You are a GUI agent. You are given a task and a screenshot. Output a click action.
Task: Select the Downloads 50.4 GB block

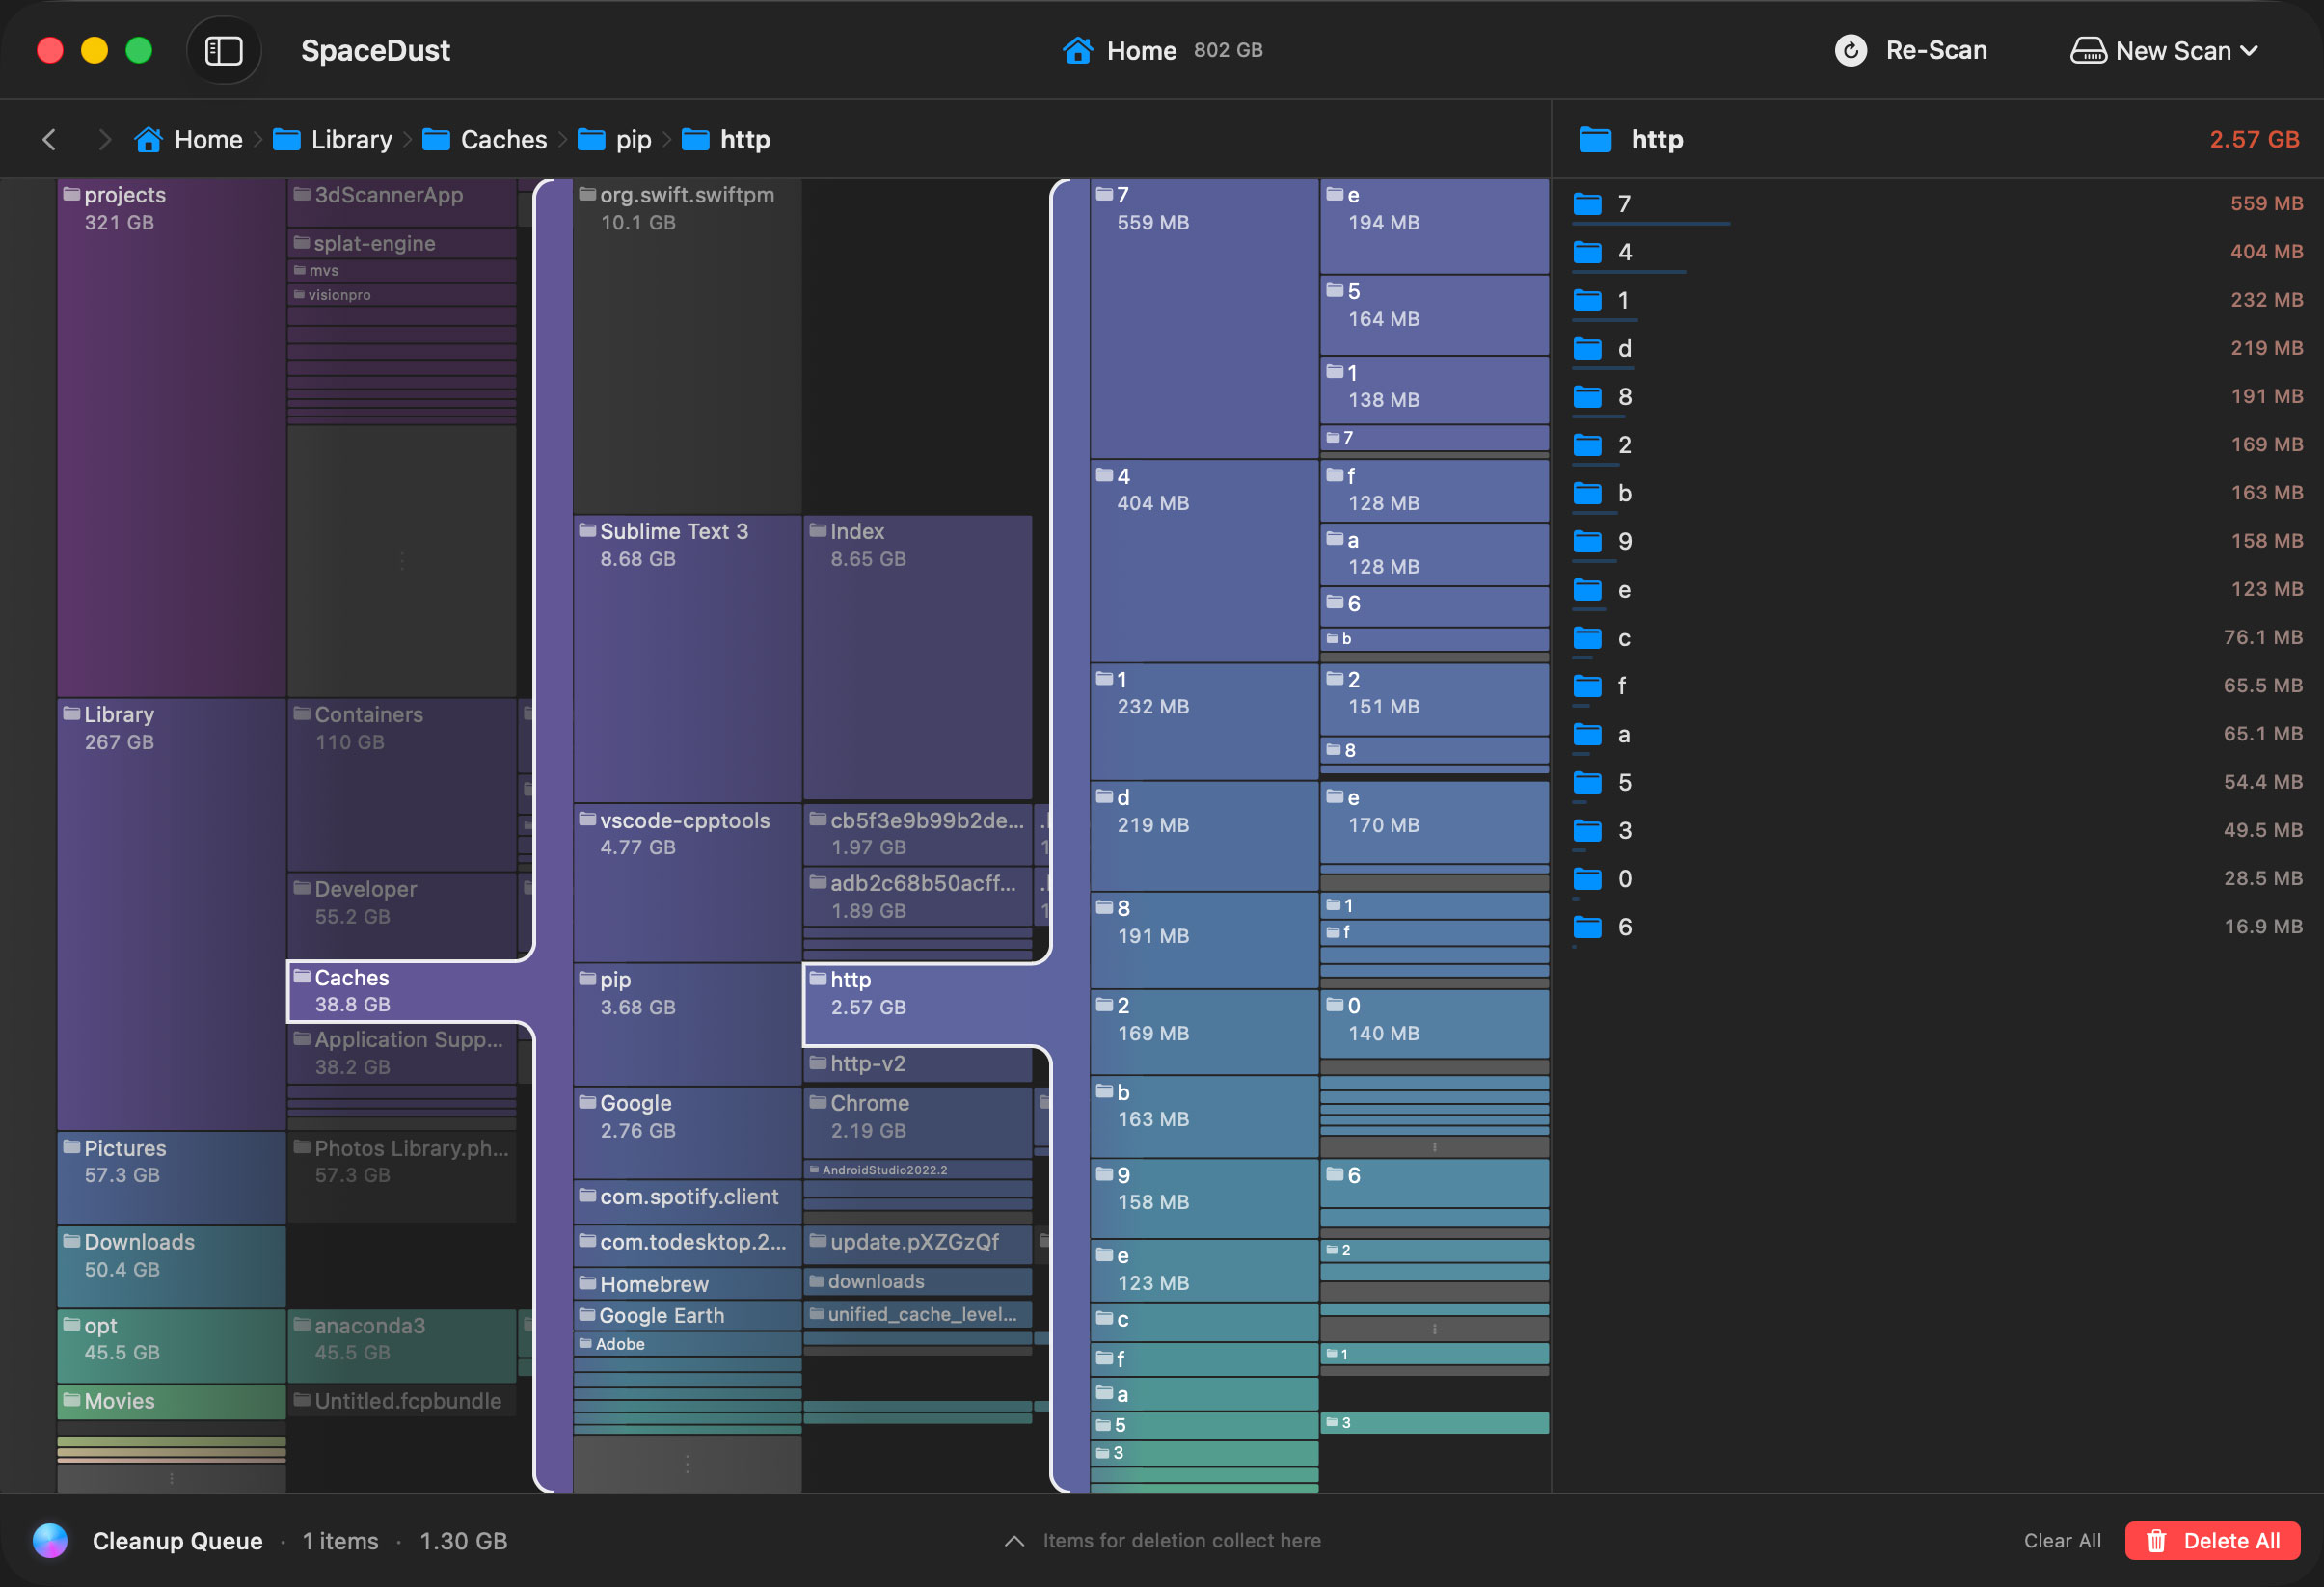click(171, 1266)
